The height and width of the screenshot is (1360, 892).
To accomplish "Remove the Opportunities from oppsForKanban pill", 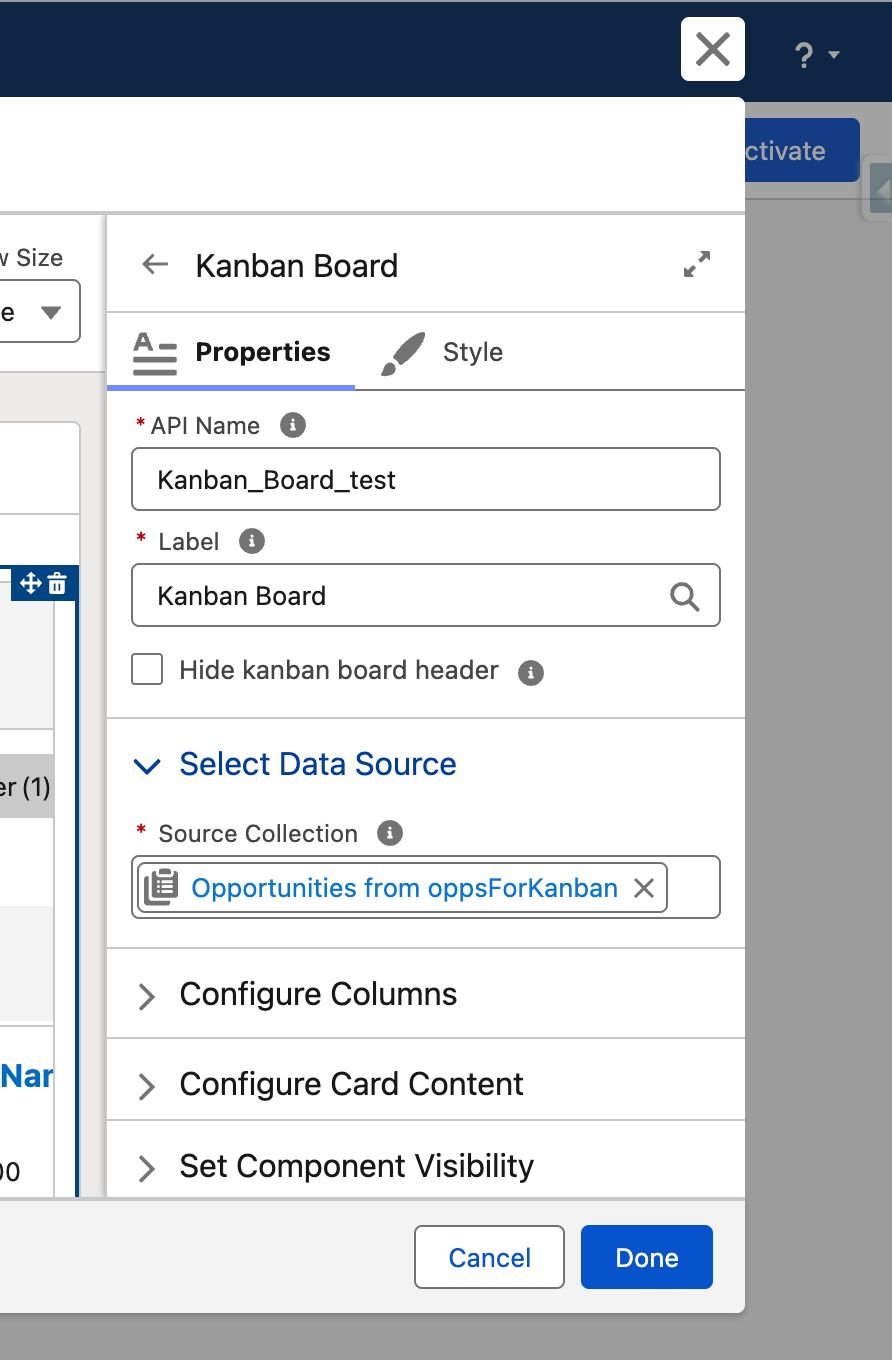I will click(x=644, y=888).
